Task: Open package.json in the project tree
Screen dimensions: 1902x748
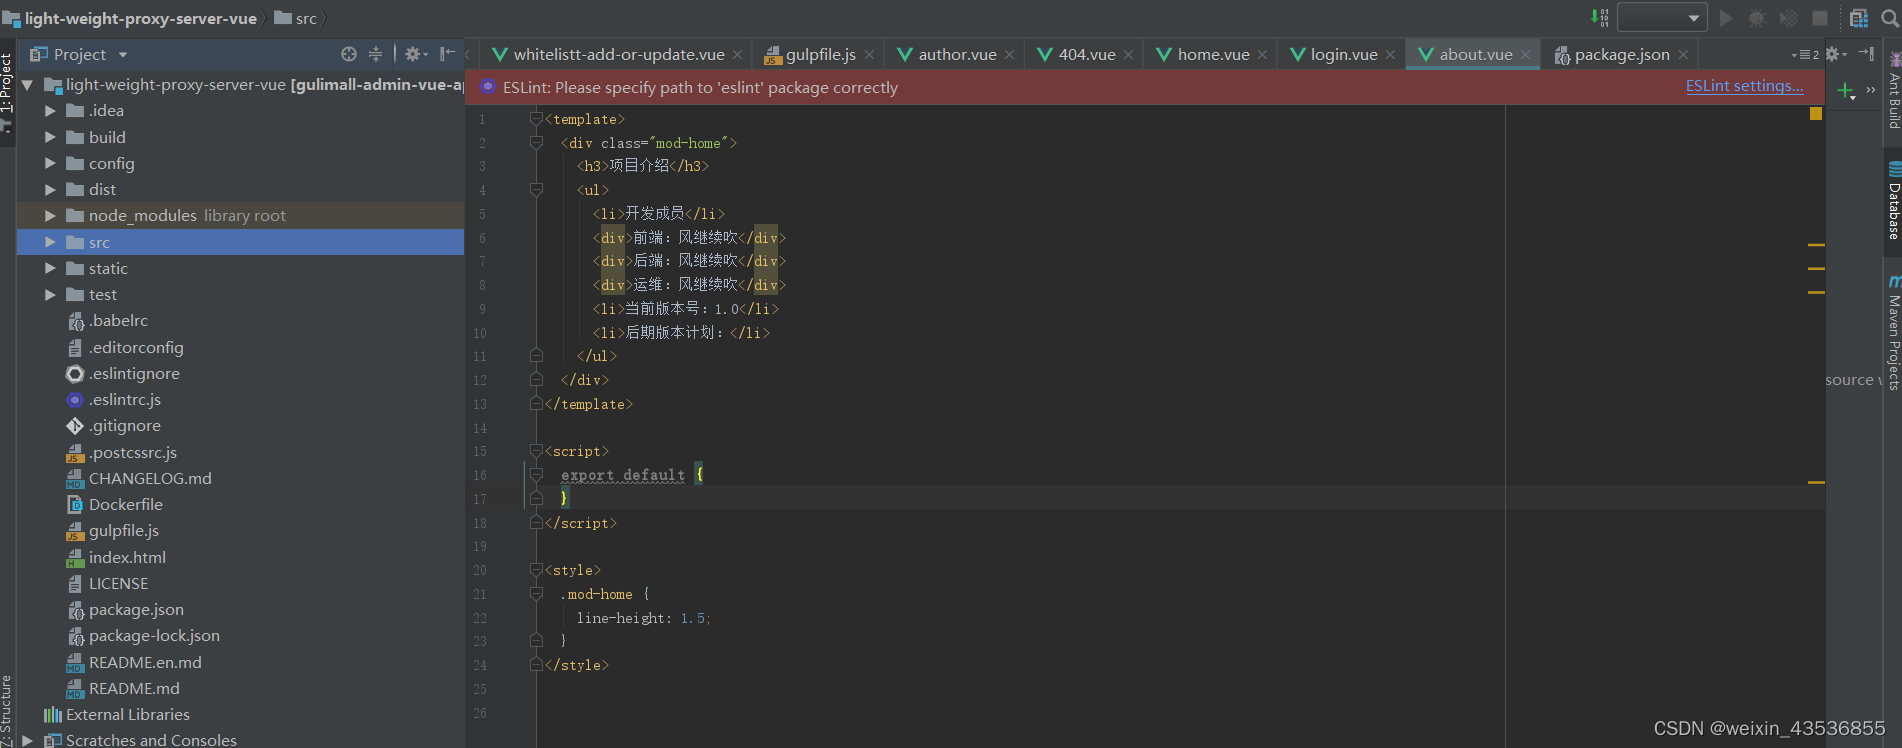Action: (x=136, y=609)
